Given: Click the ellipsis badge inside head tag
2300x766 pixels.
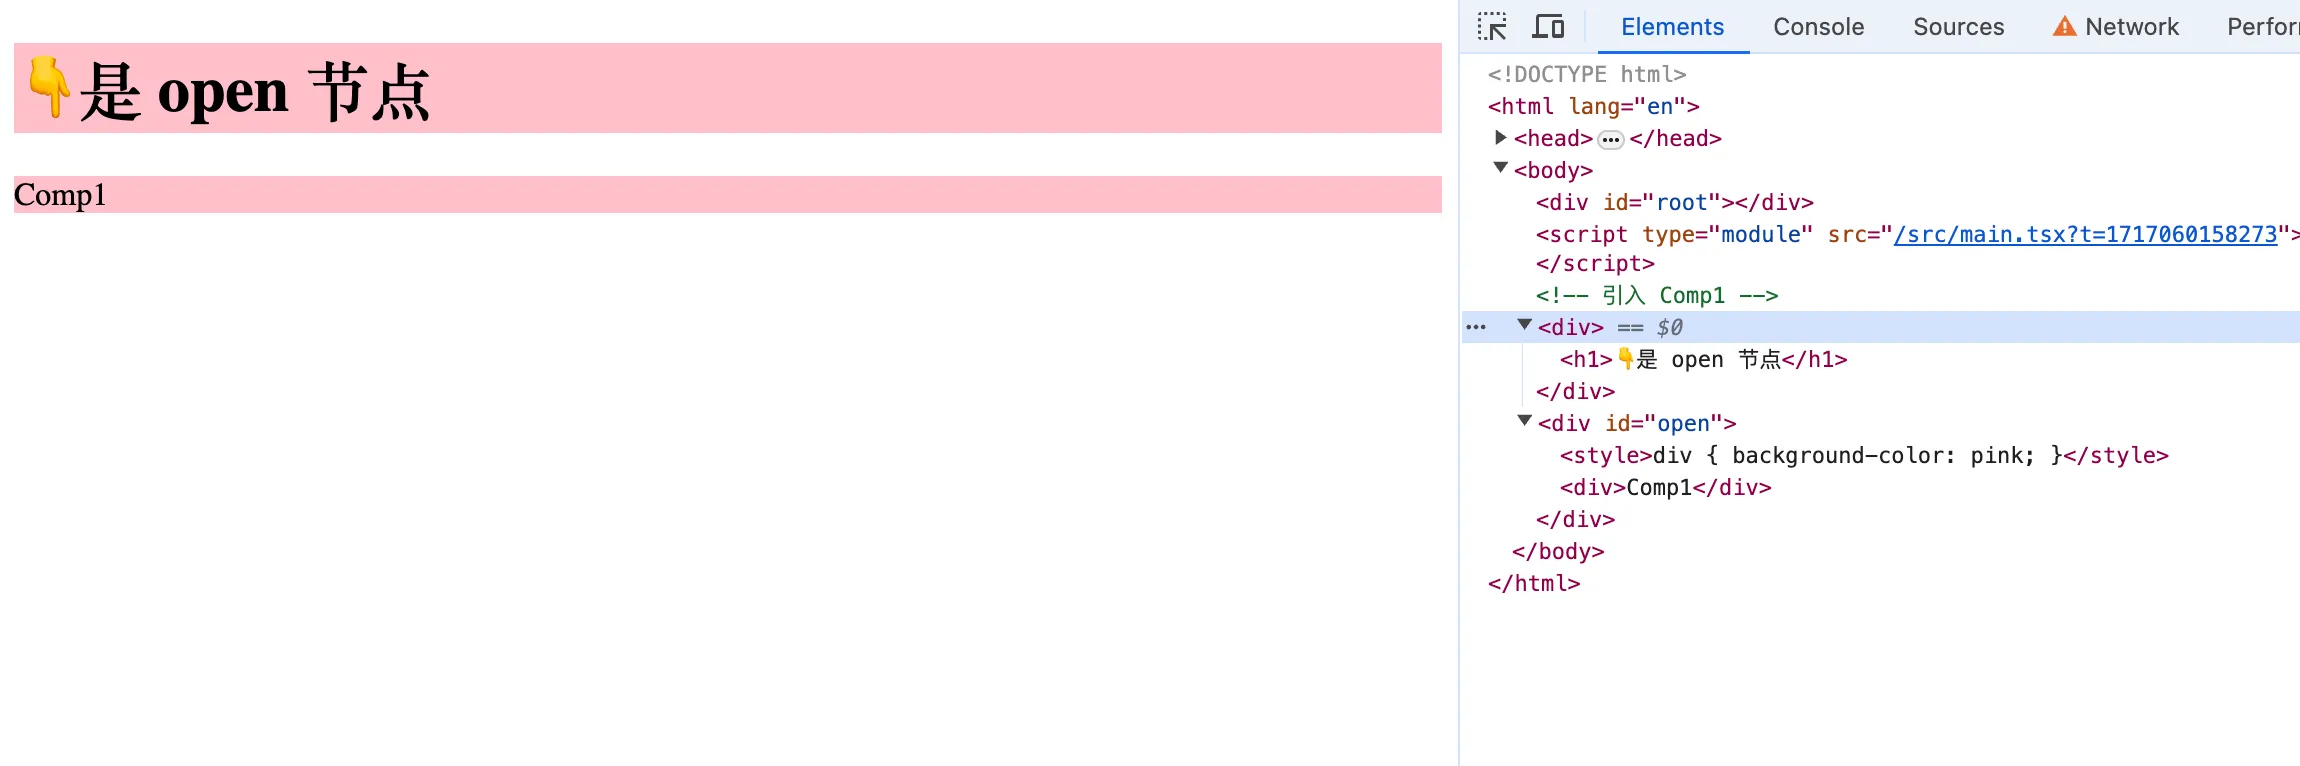Looking at the screenshot, I should coord(1610,140).
